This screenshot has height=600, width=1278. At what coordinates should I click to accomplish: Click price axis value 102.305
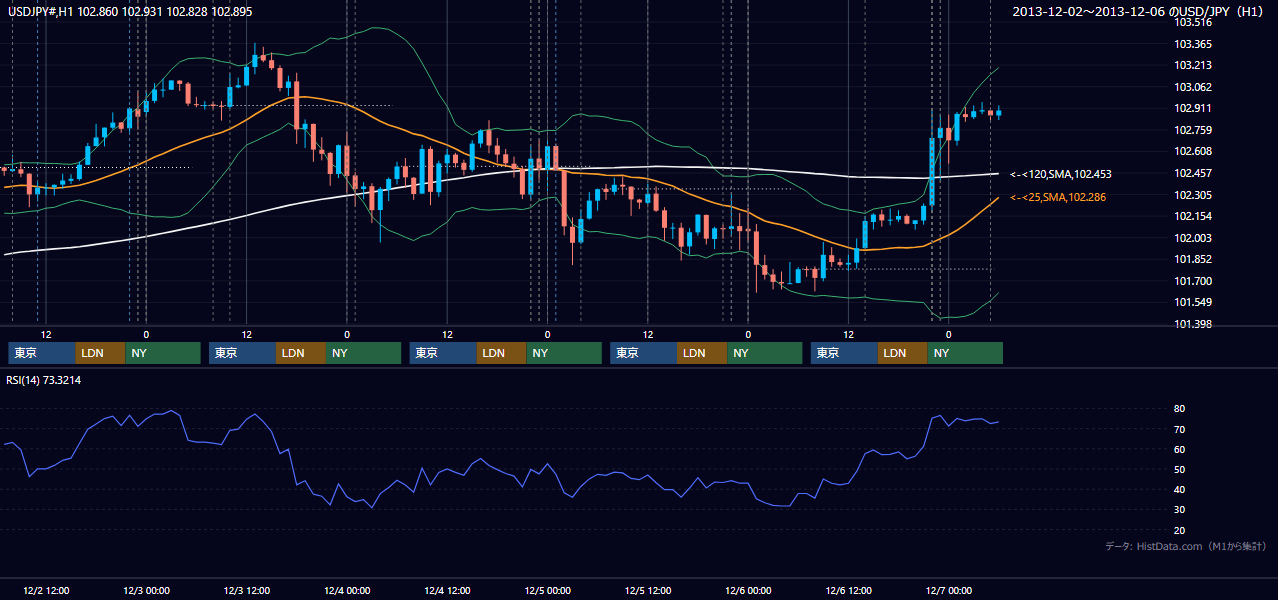1192,195
